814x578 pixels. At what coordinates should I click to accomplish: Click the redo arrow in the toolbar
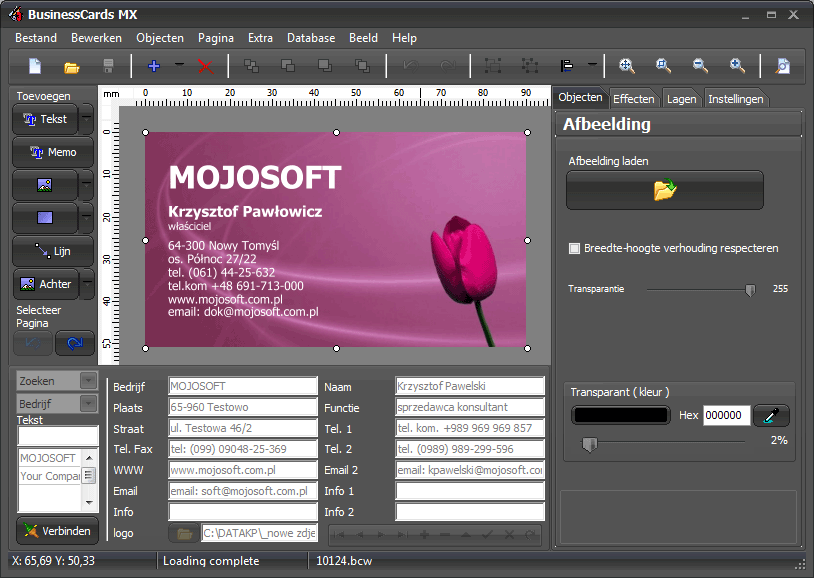tap(447, 66)
